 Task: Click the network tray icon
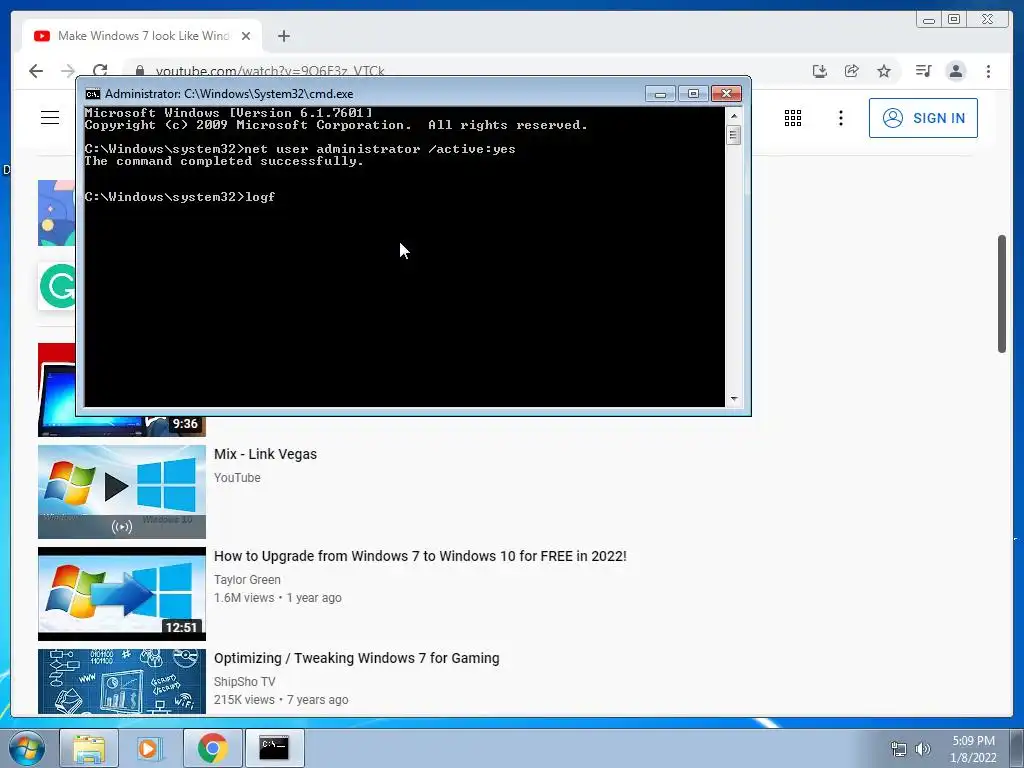pyautogui.click(x=899, y=749)
